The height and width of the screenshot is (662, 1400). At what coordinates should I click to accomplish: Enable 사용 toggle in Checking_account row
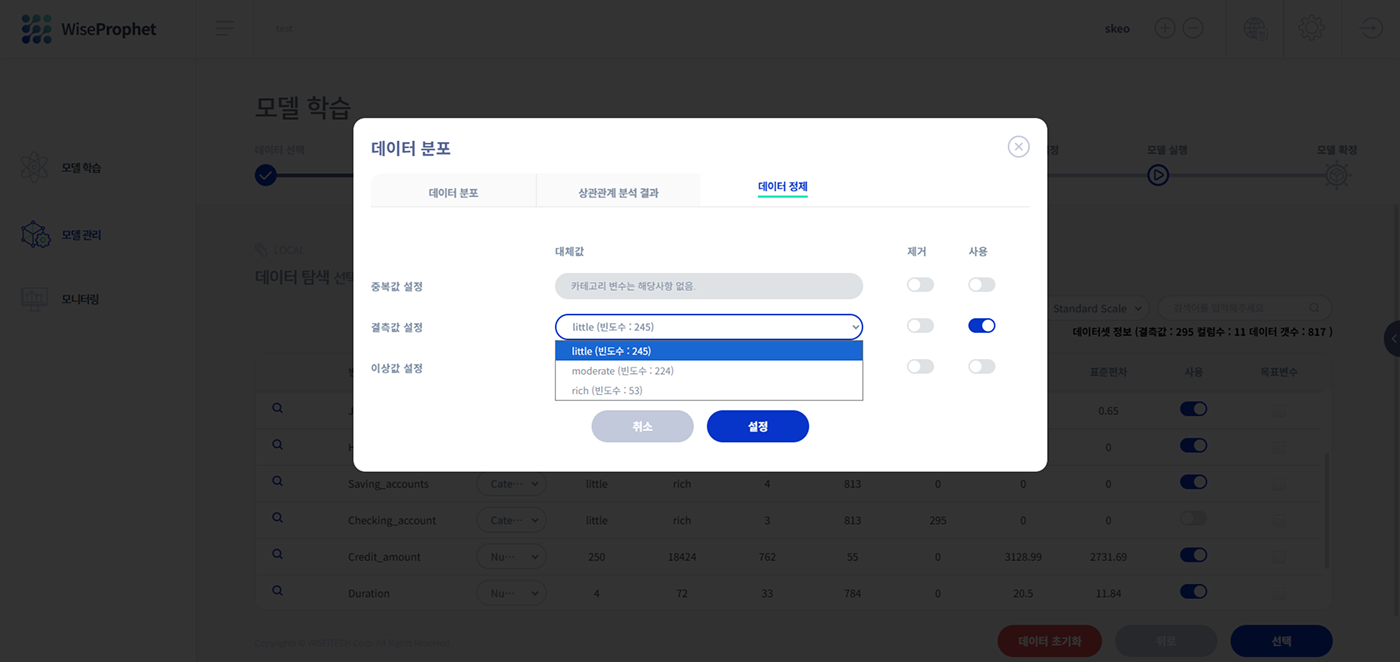tap(1193, 518)
